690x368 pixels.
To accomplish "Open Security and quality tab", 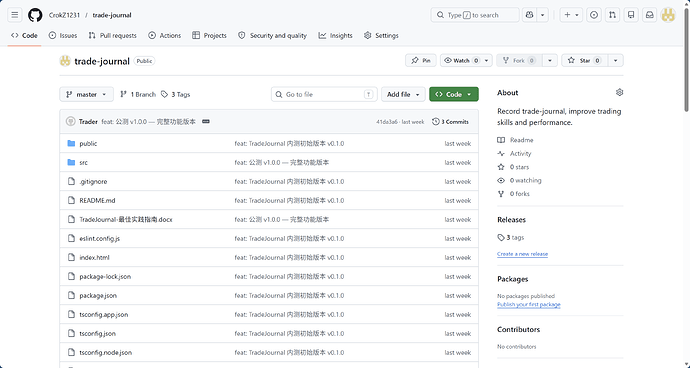I will 272,36.
